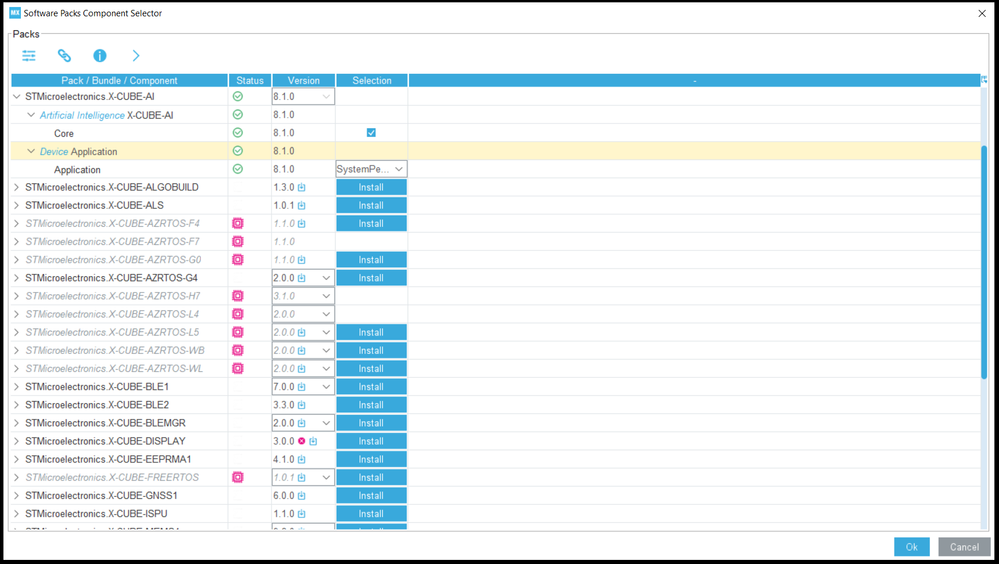The width and height of the screenshot is (999, 564).
Task: Click the right chevron arrow in toolbar
Action: point(136,56)
